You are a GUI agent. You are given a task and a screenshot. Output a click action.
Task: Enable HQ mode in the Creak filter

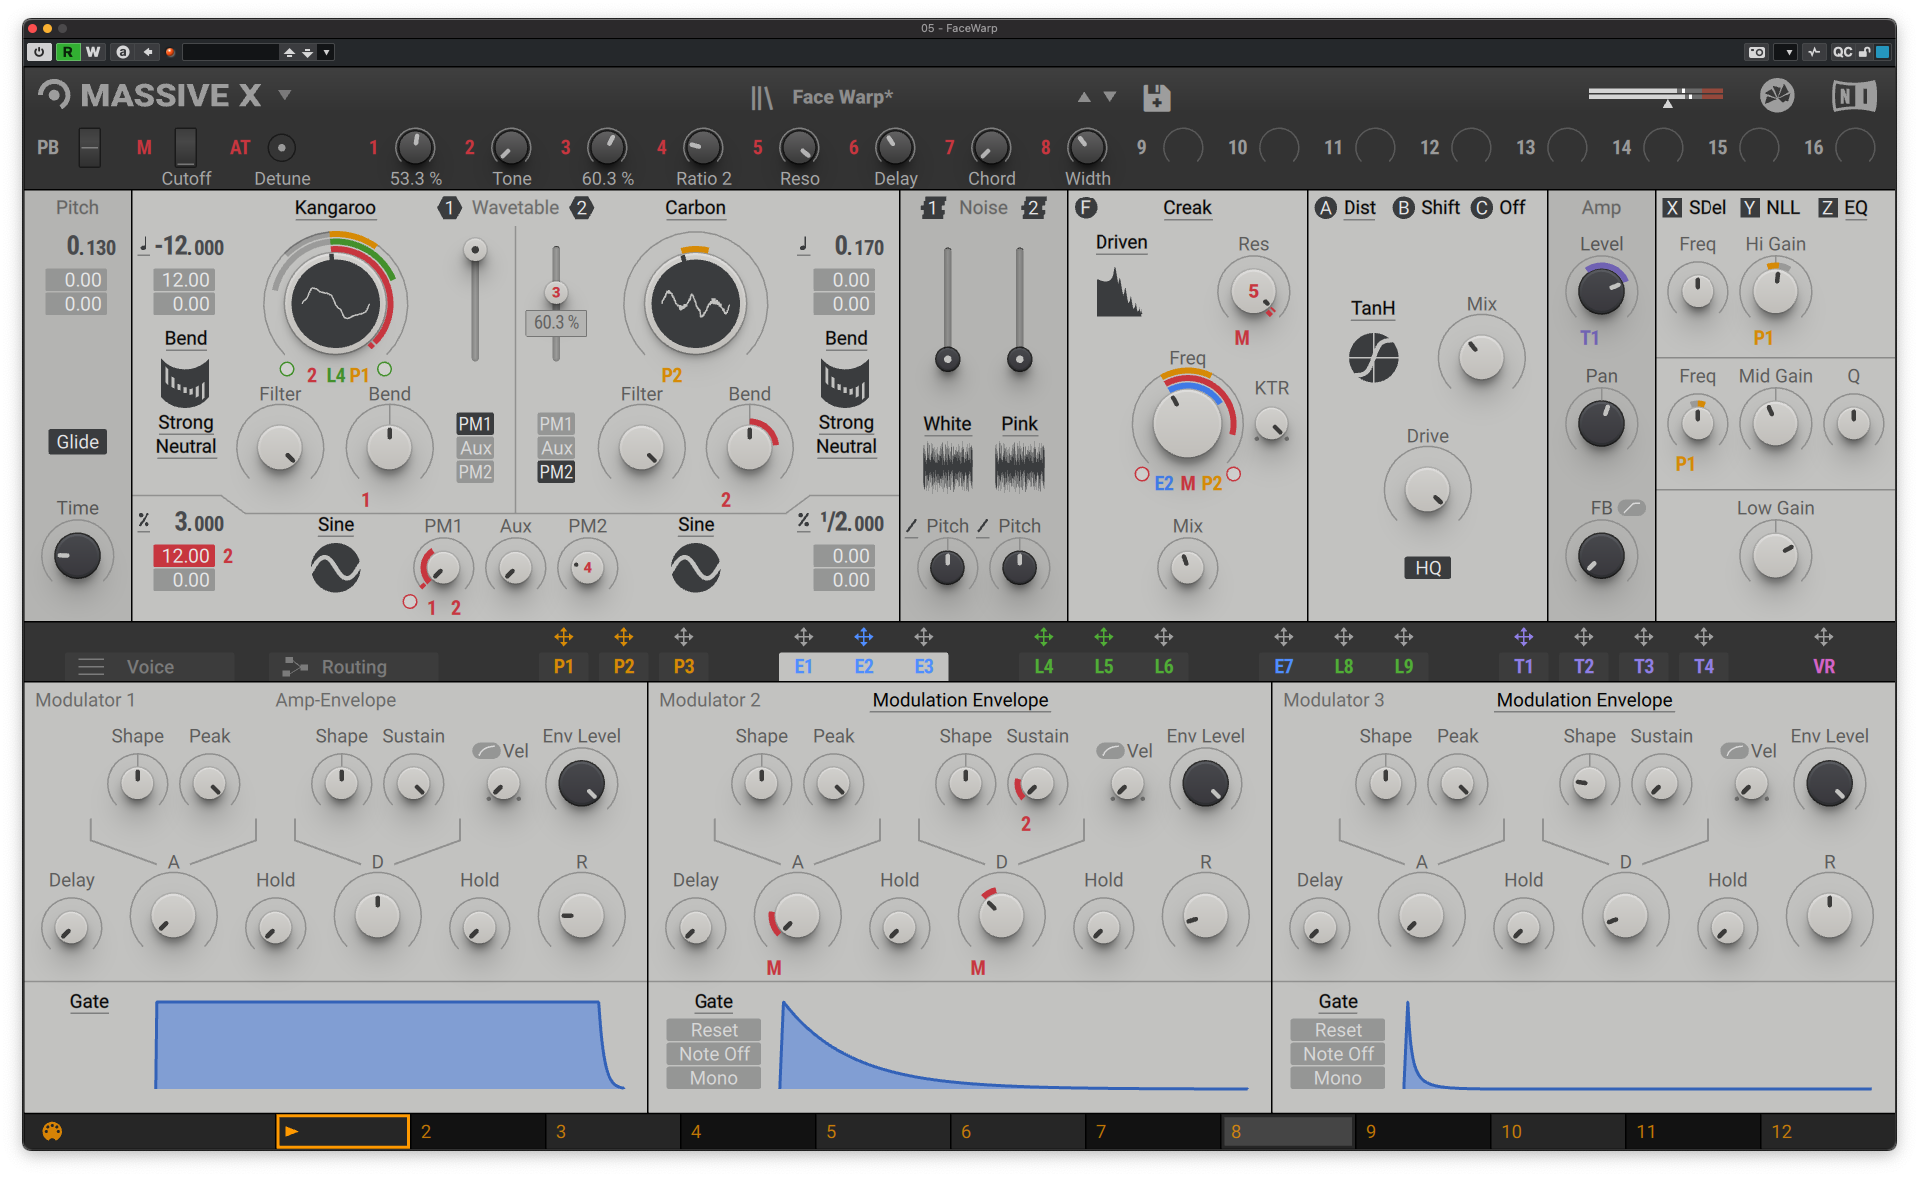click(1427, 567)
